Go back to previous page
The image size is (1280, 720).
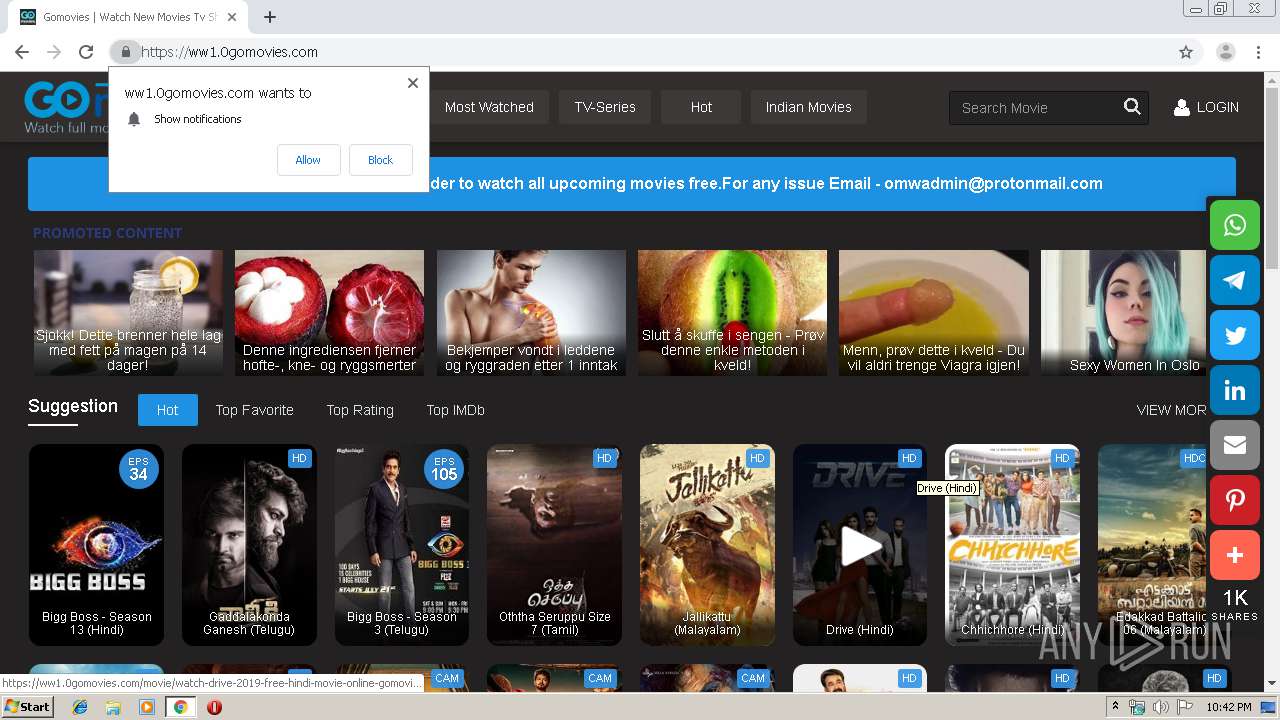(x=22, y=52)
